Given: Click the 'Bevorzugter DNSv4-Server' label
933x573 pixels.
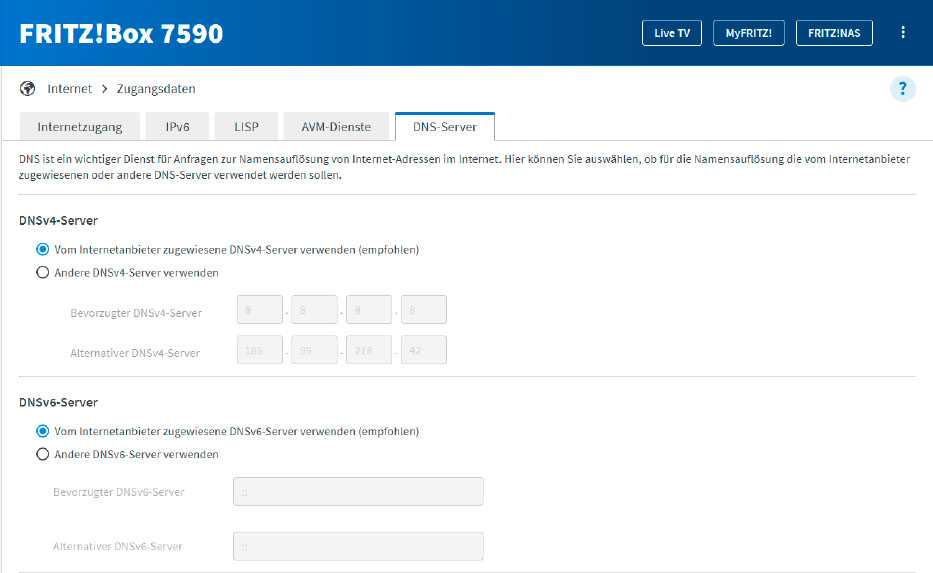Looking at the screenshot, I should coord(136,313).
